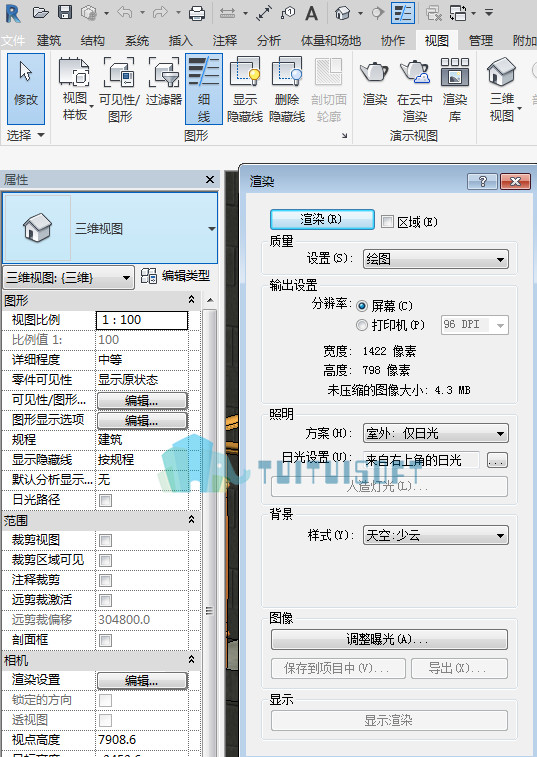The image size is (537, 757).
Task: Click 编辑 button for 可见性/图形 row
Action: pyautogui.click(x=142, y=401)
